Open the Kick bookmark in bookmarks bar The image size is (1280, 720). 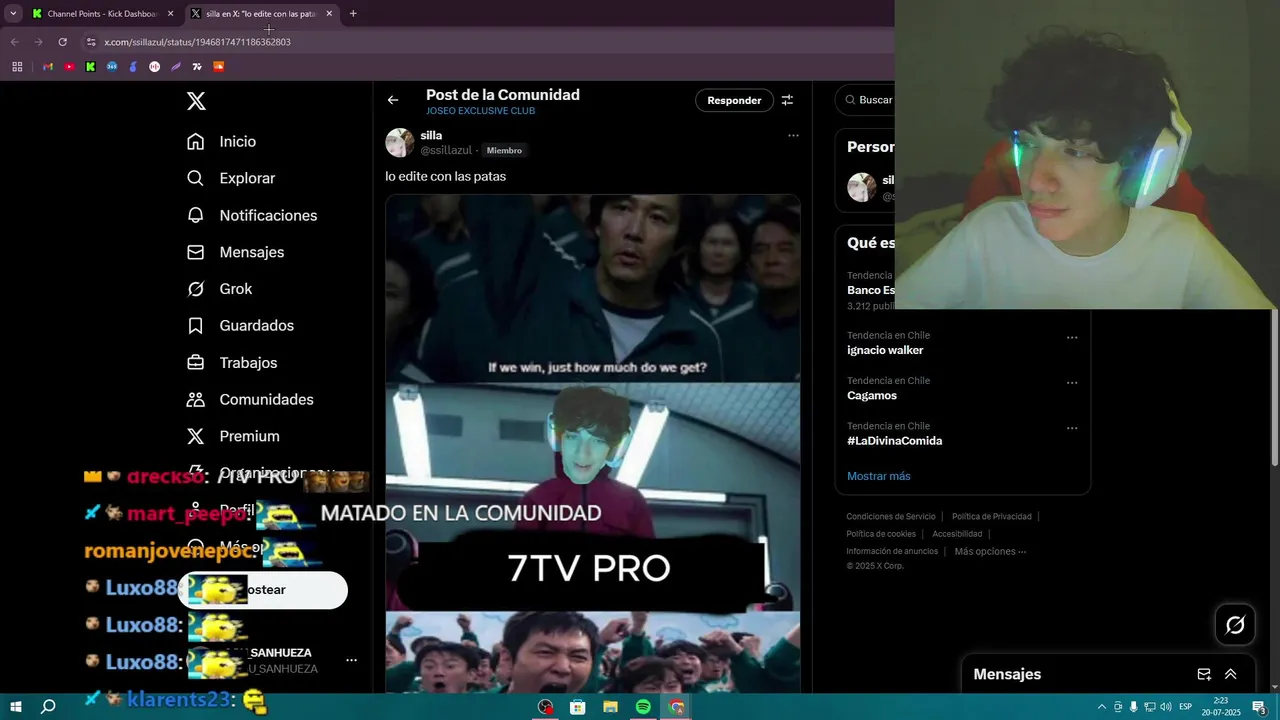coord(90,67)
